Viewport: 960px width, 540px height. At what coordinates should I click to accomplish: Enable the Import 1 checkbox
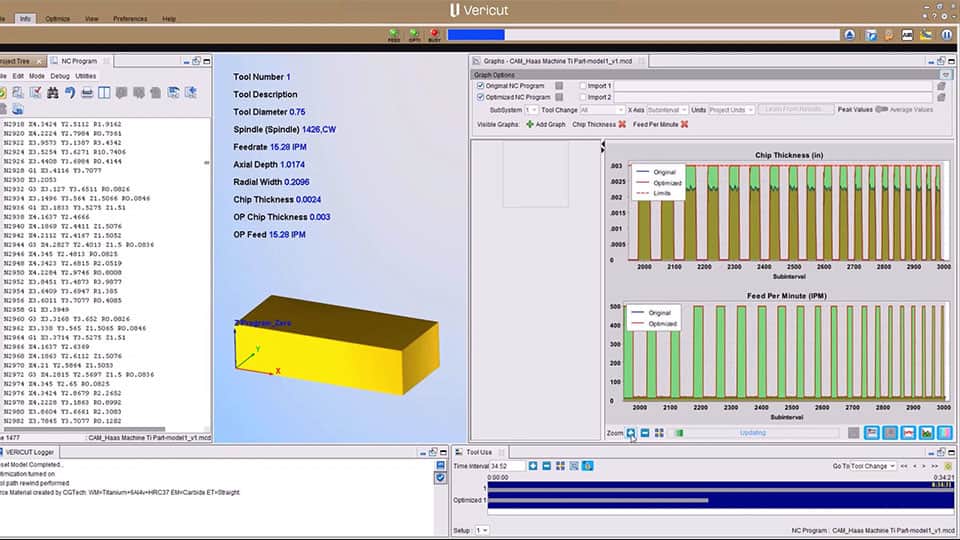580,86
